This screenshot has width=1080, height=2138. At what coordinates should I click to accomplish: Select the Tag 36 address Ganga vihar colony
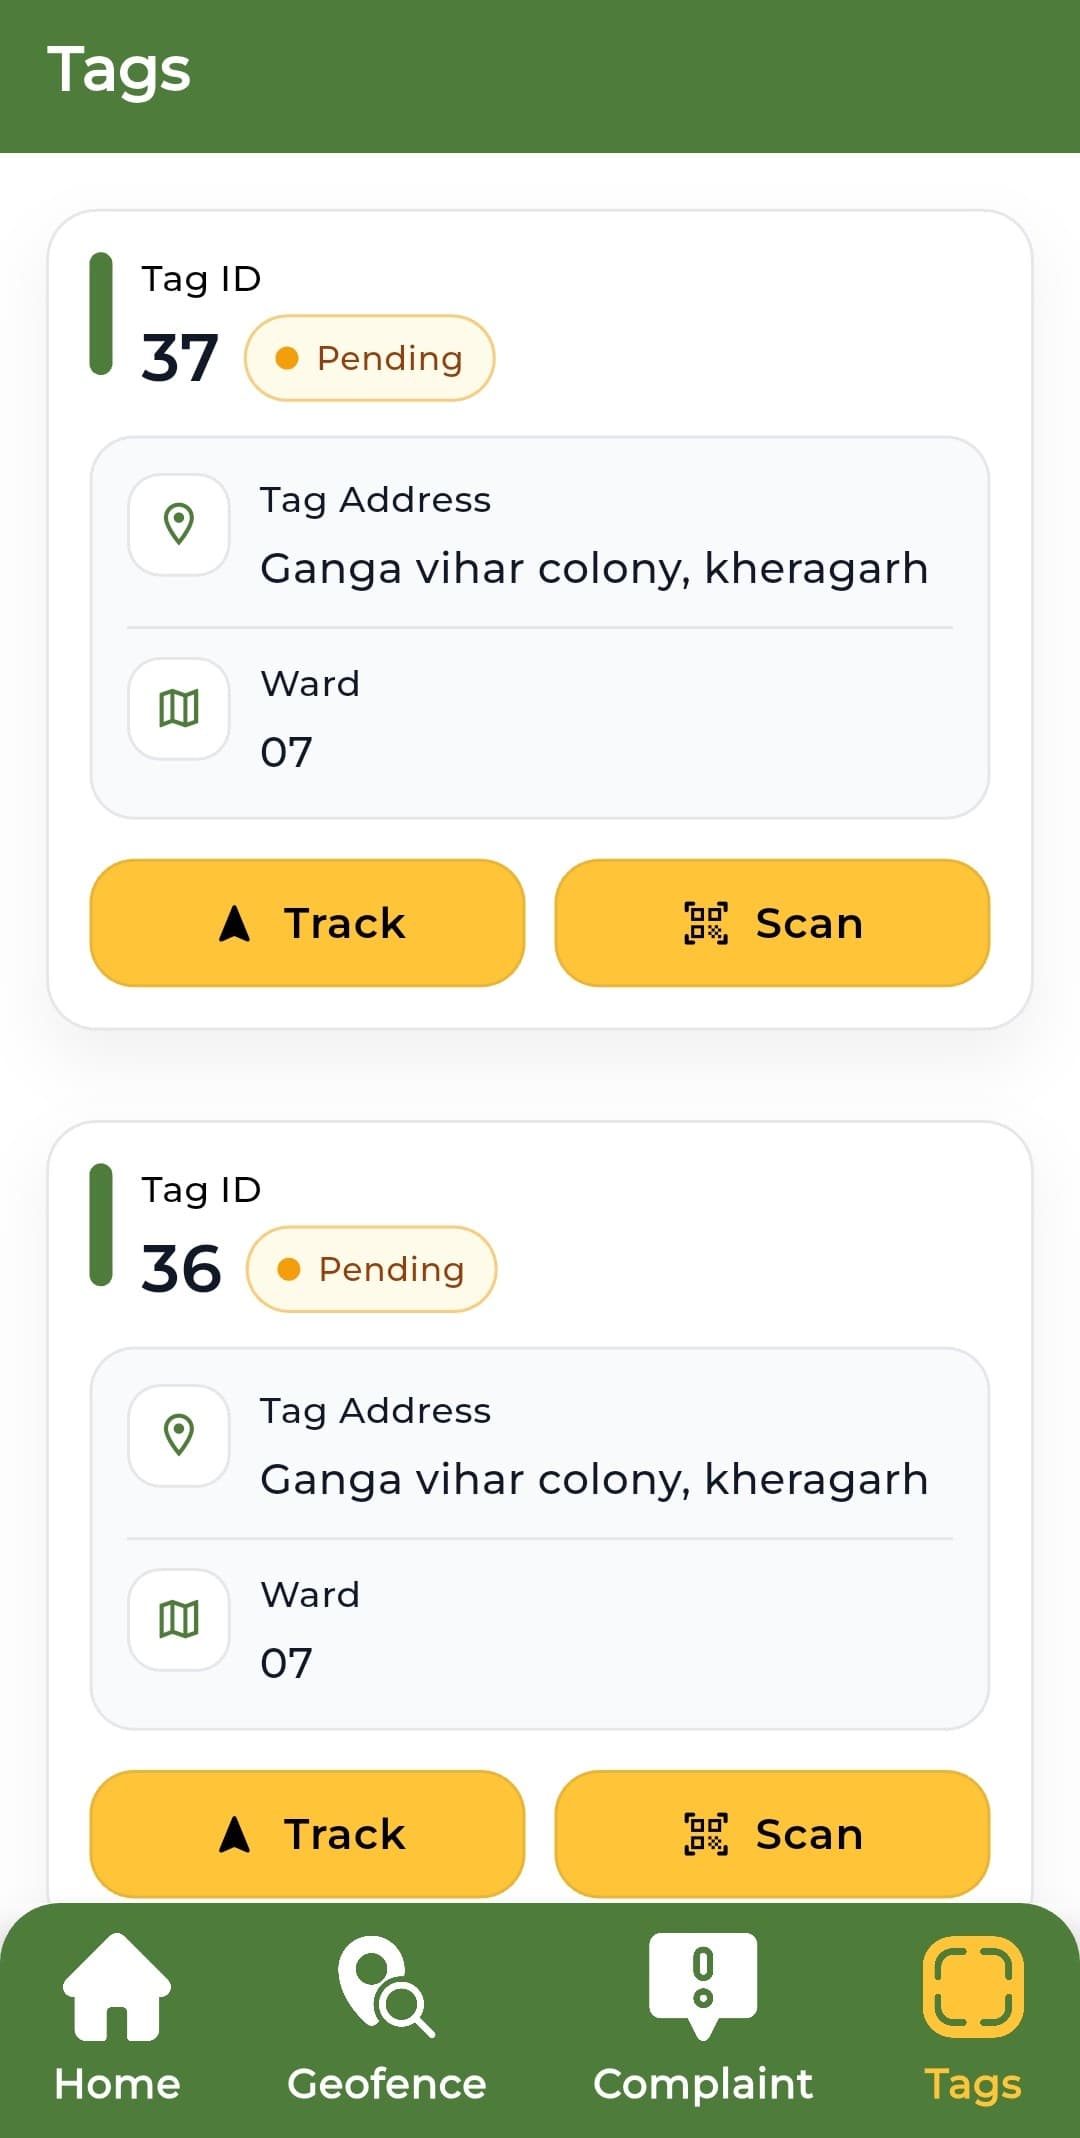click(x=594, y=1480)
